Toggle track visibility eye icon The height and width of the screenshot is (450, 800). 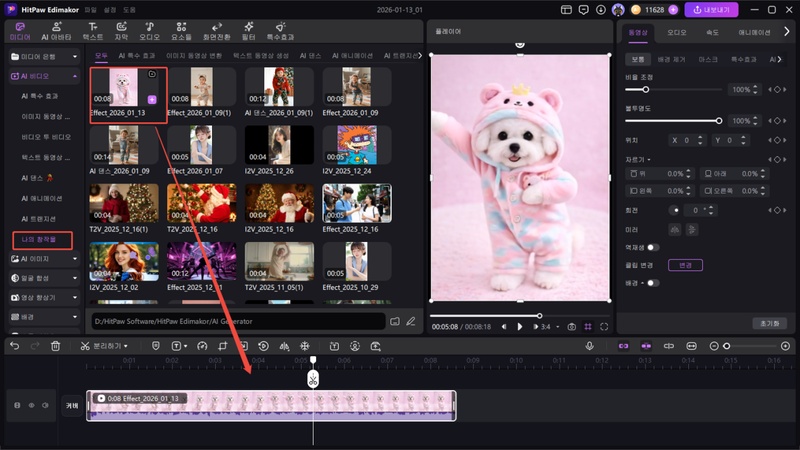(31, 406)
